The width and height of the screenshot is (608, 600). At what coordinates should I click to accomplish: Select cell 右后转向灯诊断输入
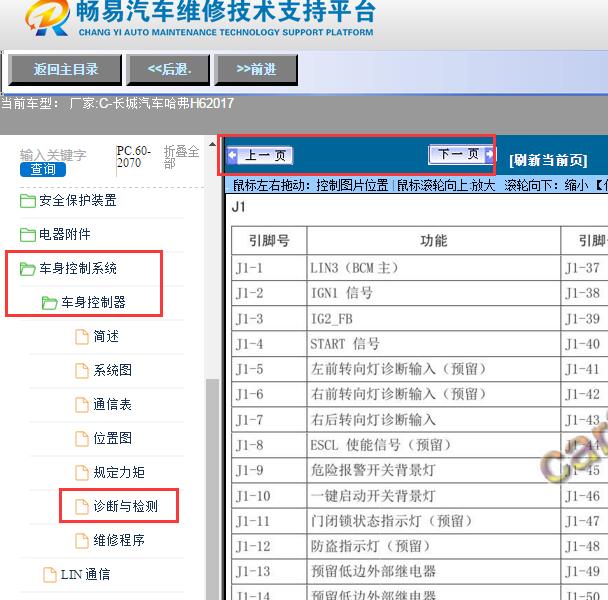[x=434, y=420]
